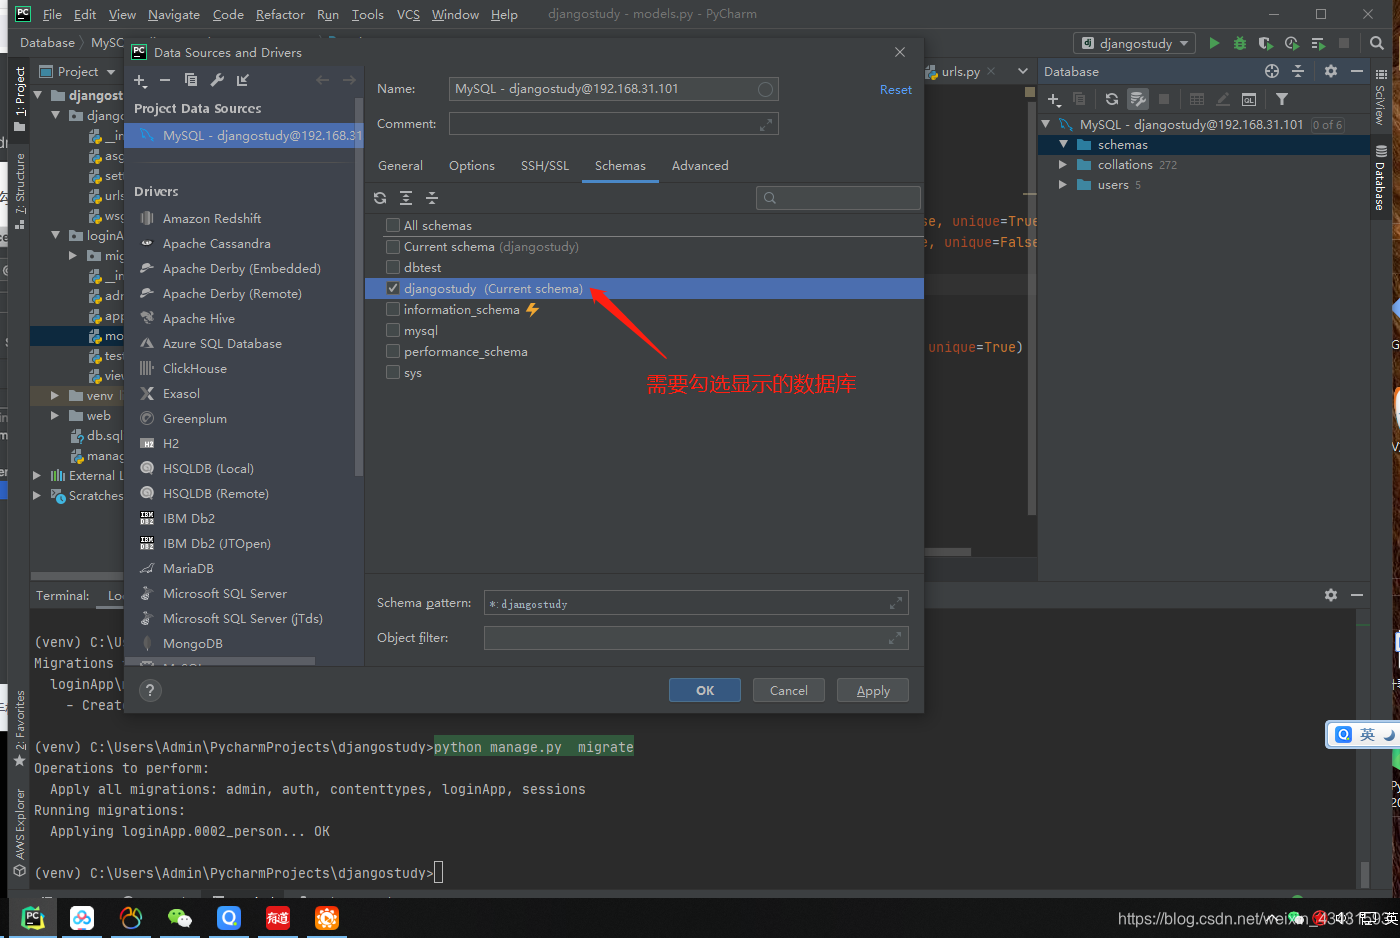This screenshot has height=938, width=1400.
Task: Open Database panel gear settings
Action: (1331, 71)
